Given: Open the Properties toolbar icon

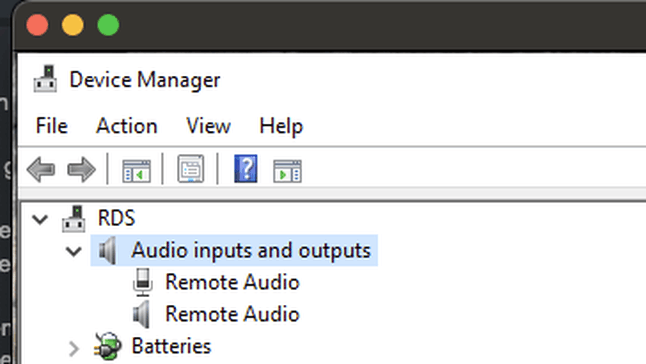Looking at the screenshot, I should (191, 168).
